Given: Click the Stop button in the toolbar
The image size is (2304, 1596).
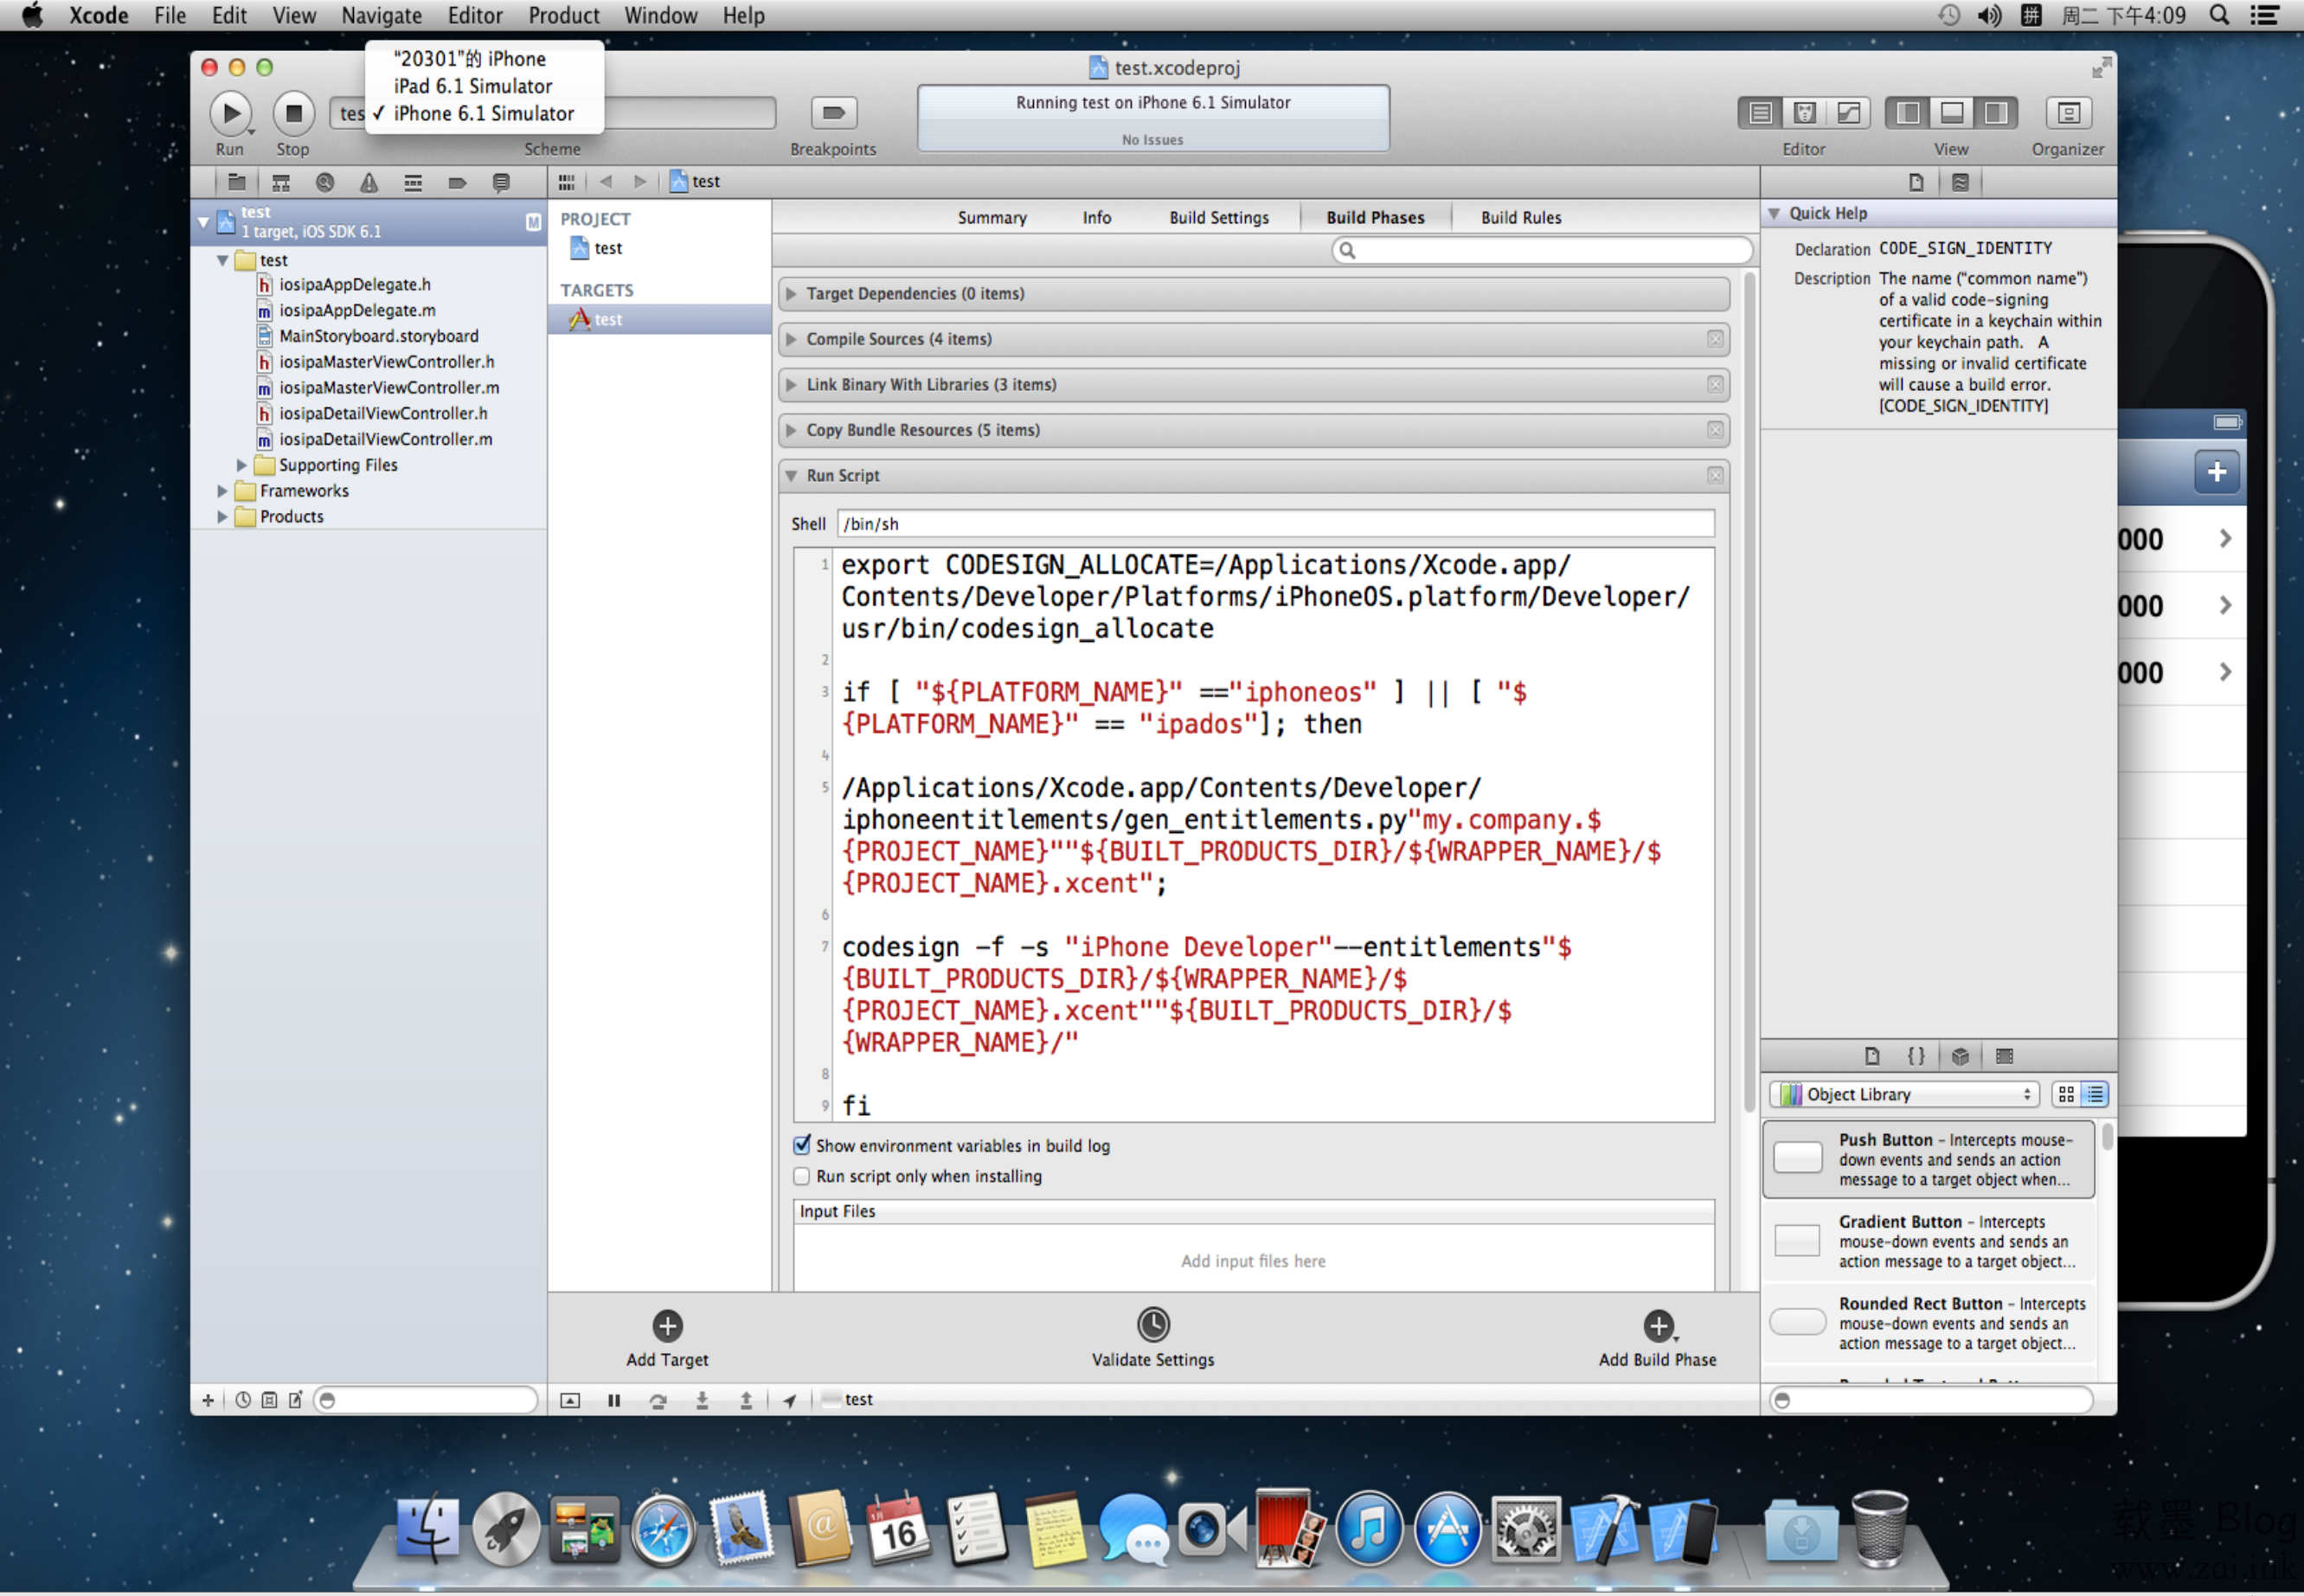Looking at the screenshot, I should click(293, 113).
